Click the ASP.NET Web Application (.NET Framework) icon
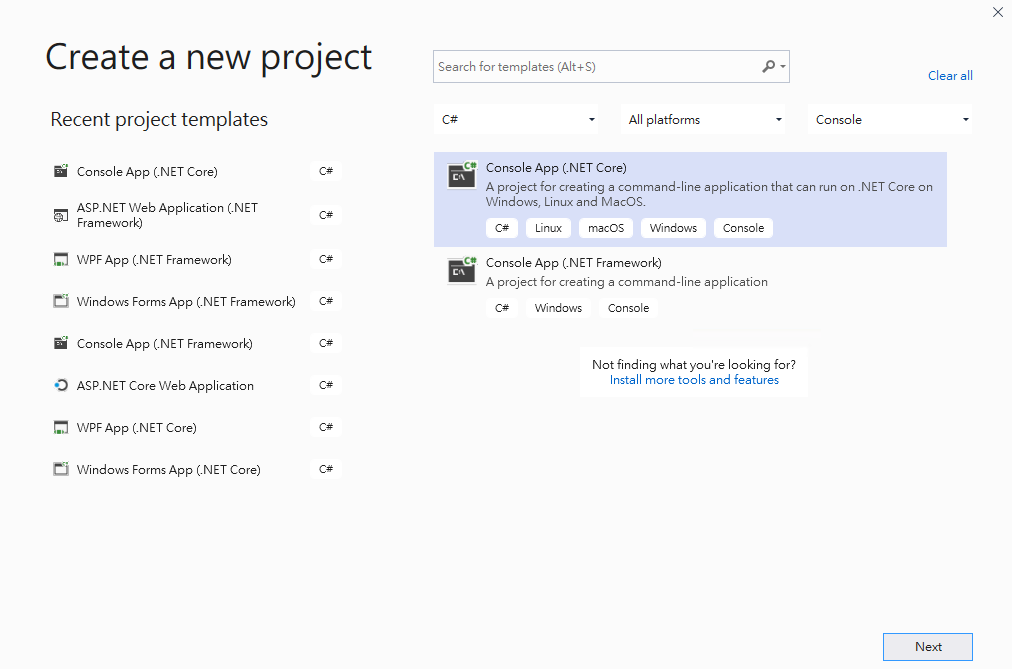Viewport: 1012px width, 669px height. click(61, 215)
